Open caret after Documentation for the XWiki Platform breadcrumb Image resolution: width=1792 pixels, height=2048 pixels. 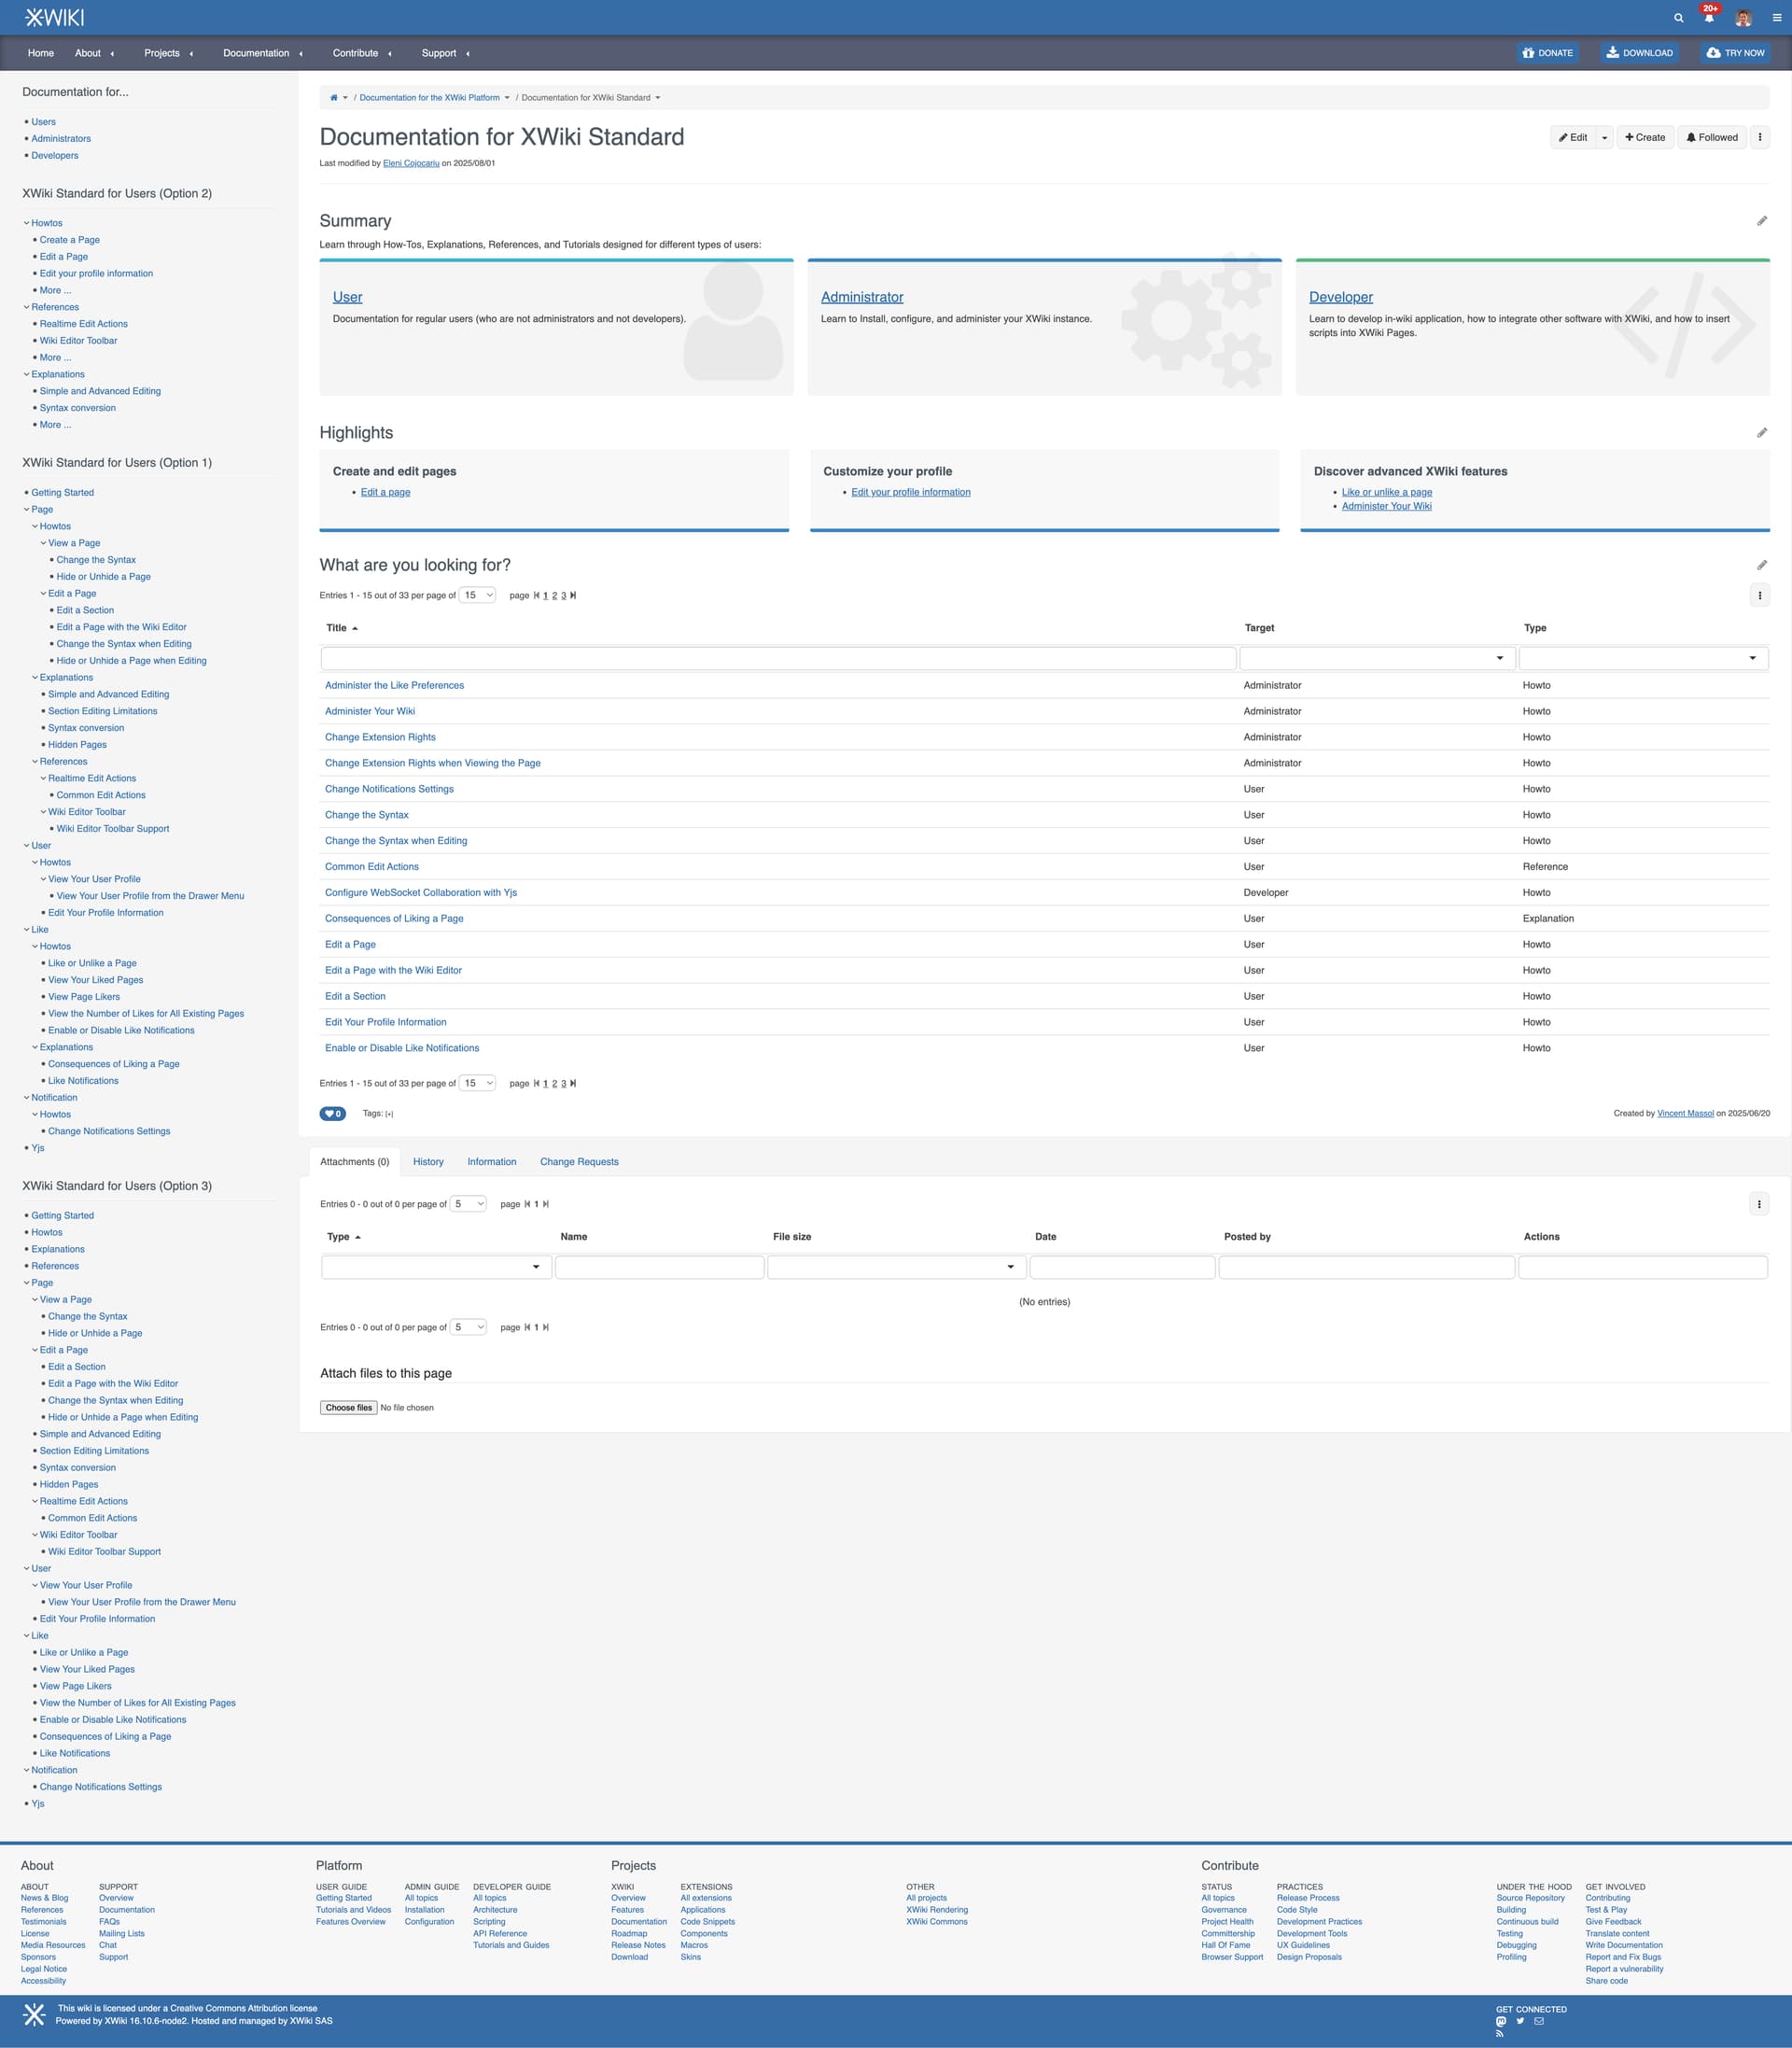click(507, 98)
